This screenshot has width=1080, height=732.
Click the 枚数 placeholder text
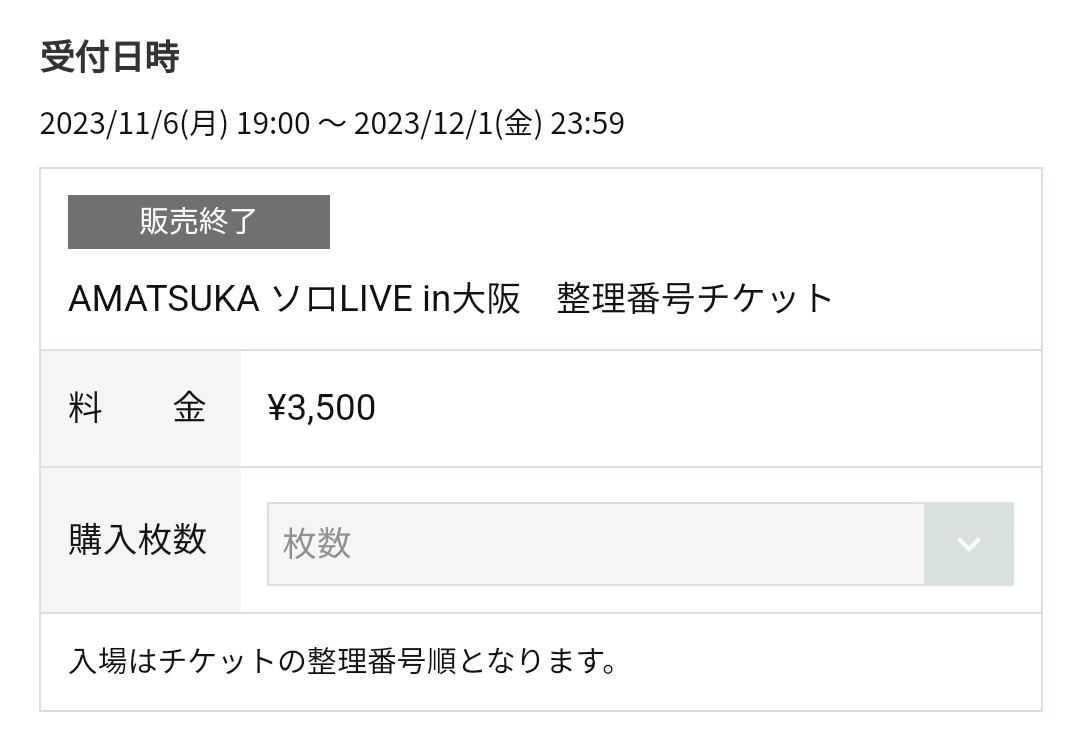[317, 544]
